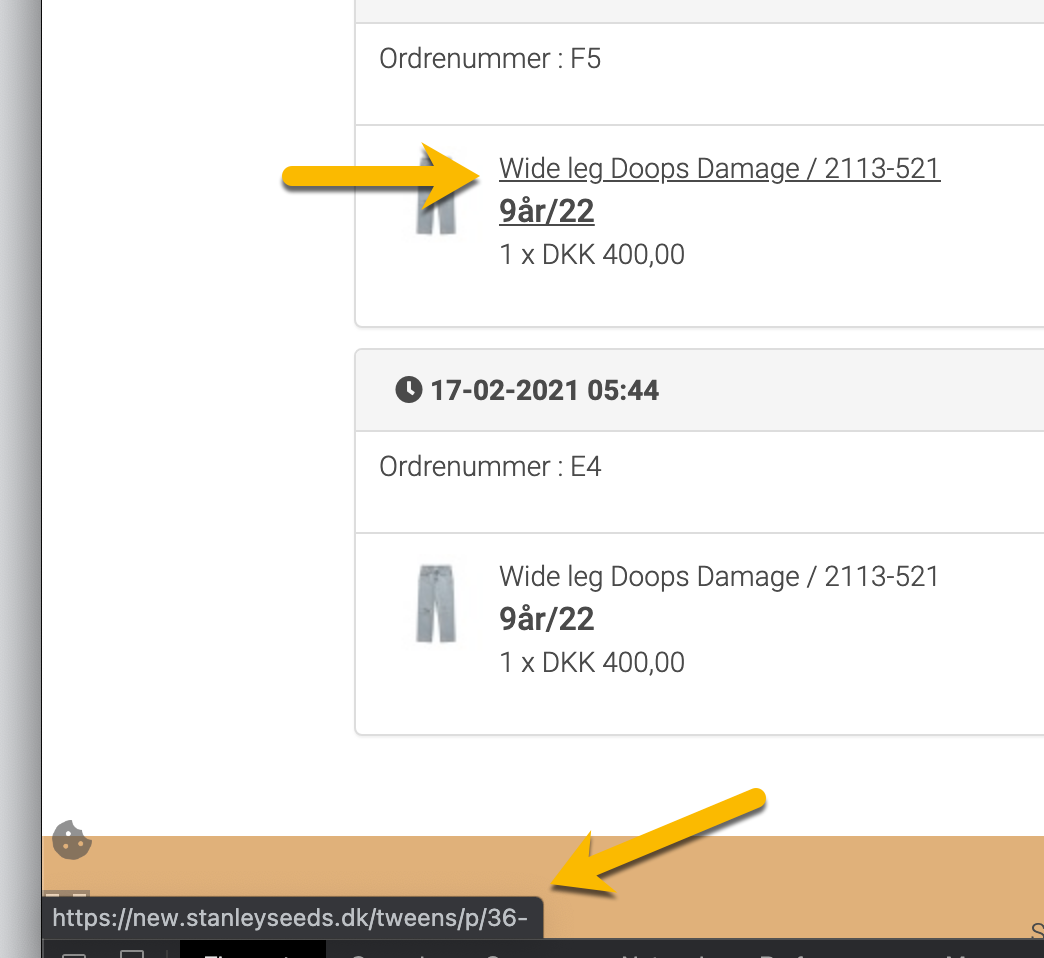This screenshot has width=1044, height=958.
Task: Switch to the DevTools Elements tab
Action: [x=253, y=952]
